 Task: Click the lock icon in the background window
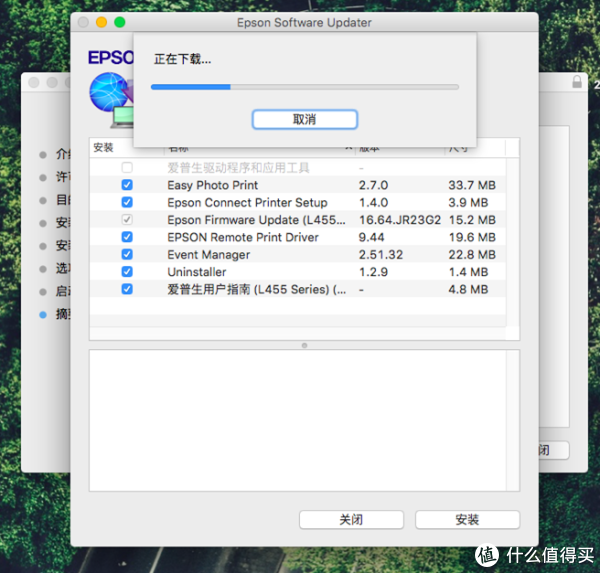(577, 82)
